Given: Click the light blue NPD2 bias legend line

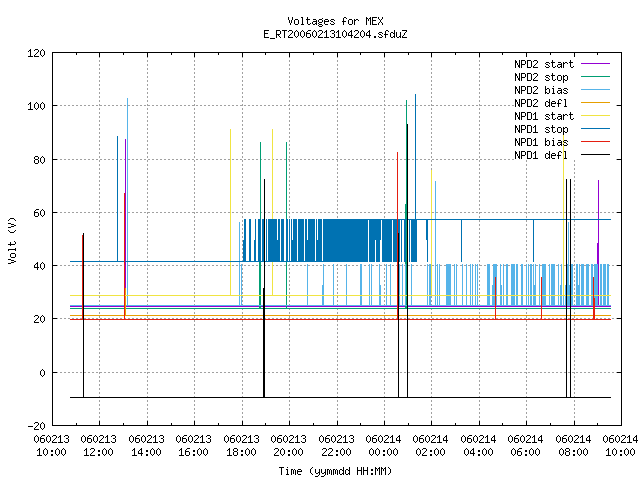Looking at the screenshot, I should tap(596, 90).
